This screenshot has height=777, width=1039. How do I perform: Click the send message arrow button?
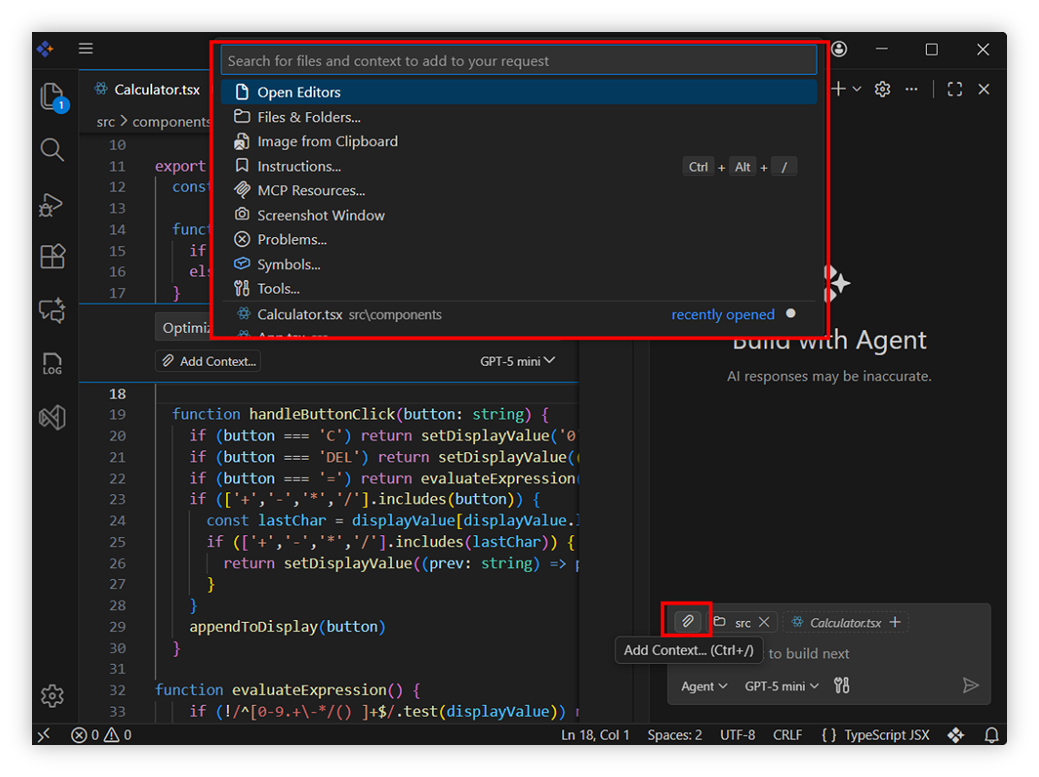pyautogui.click(x=970, y=685)
